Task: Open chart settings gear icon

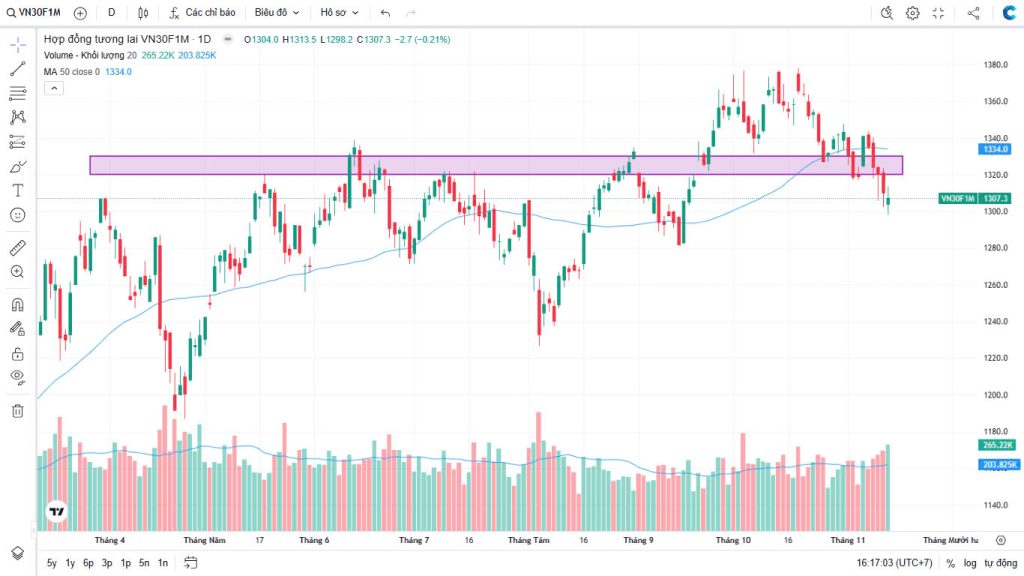Action: 912,13
